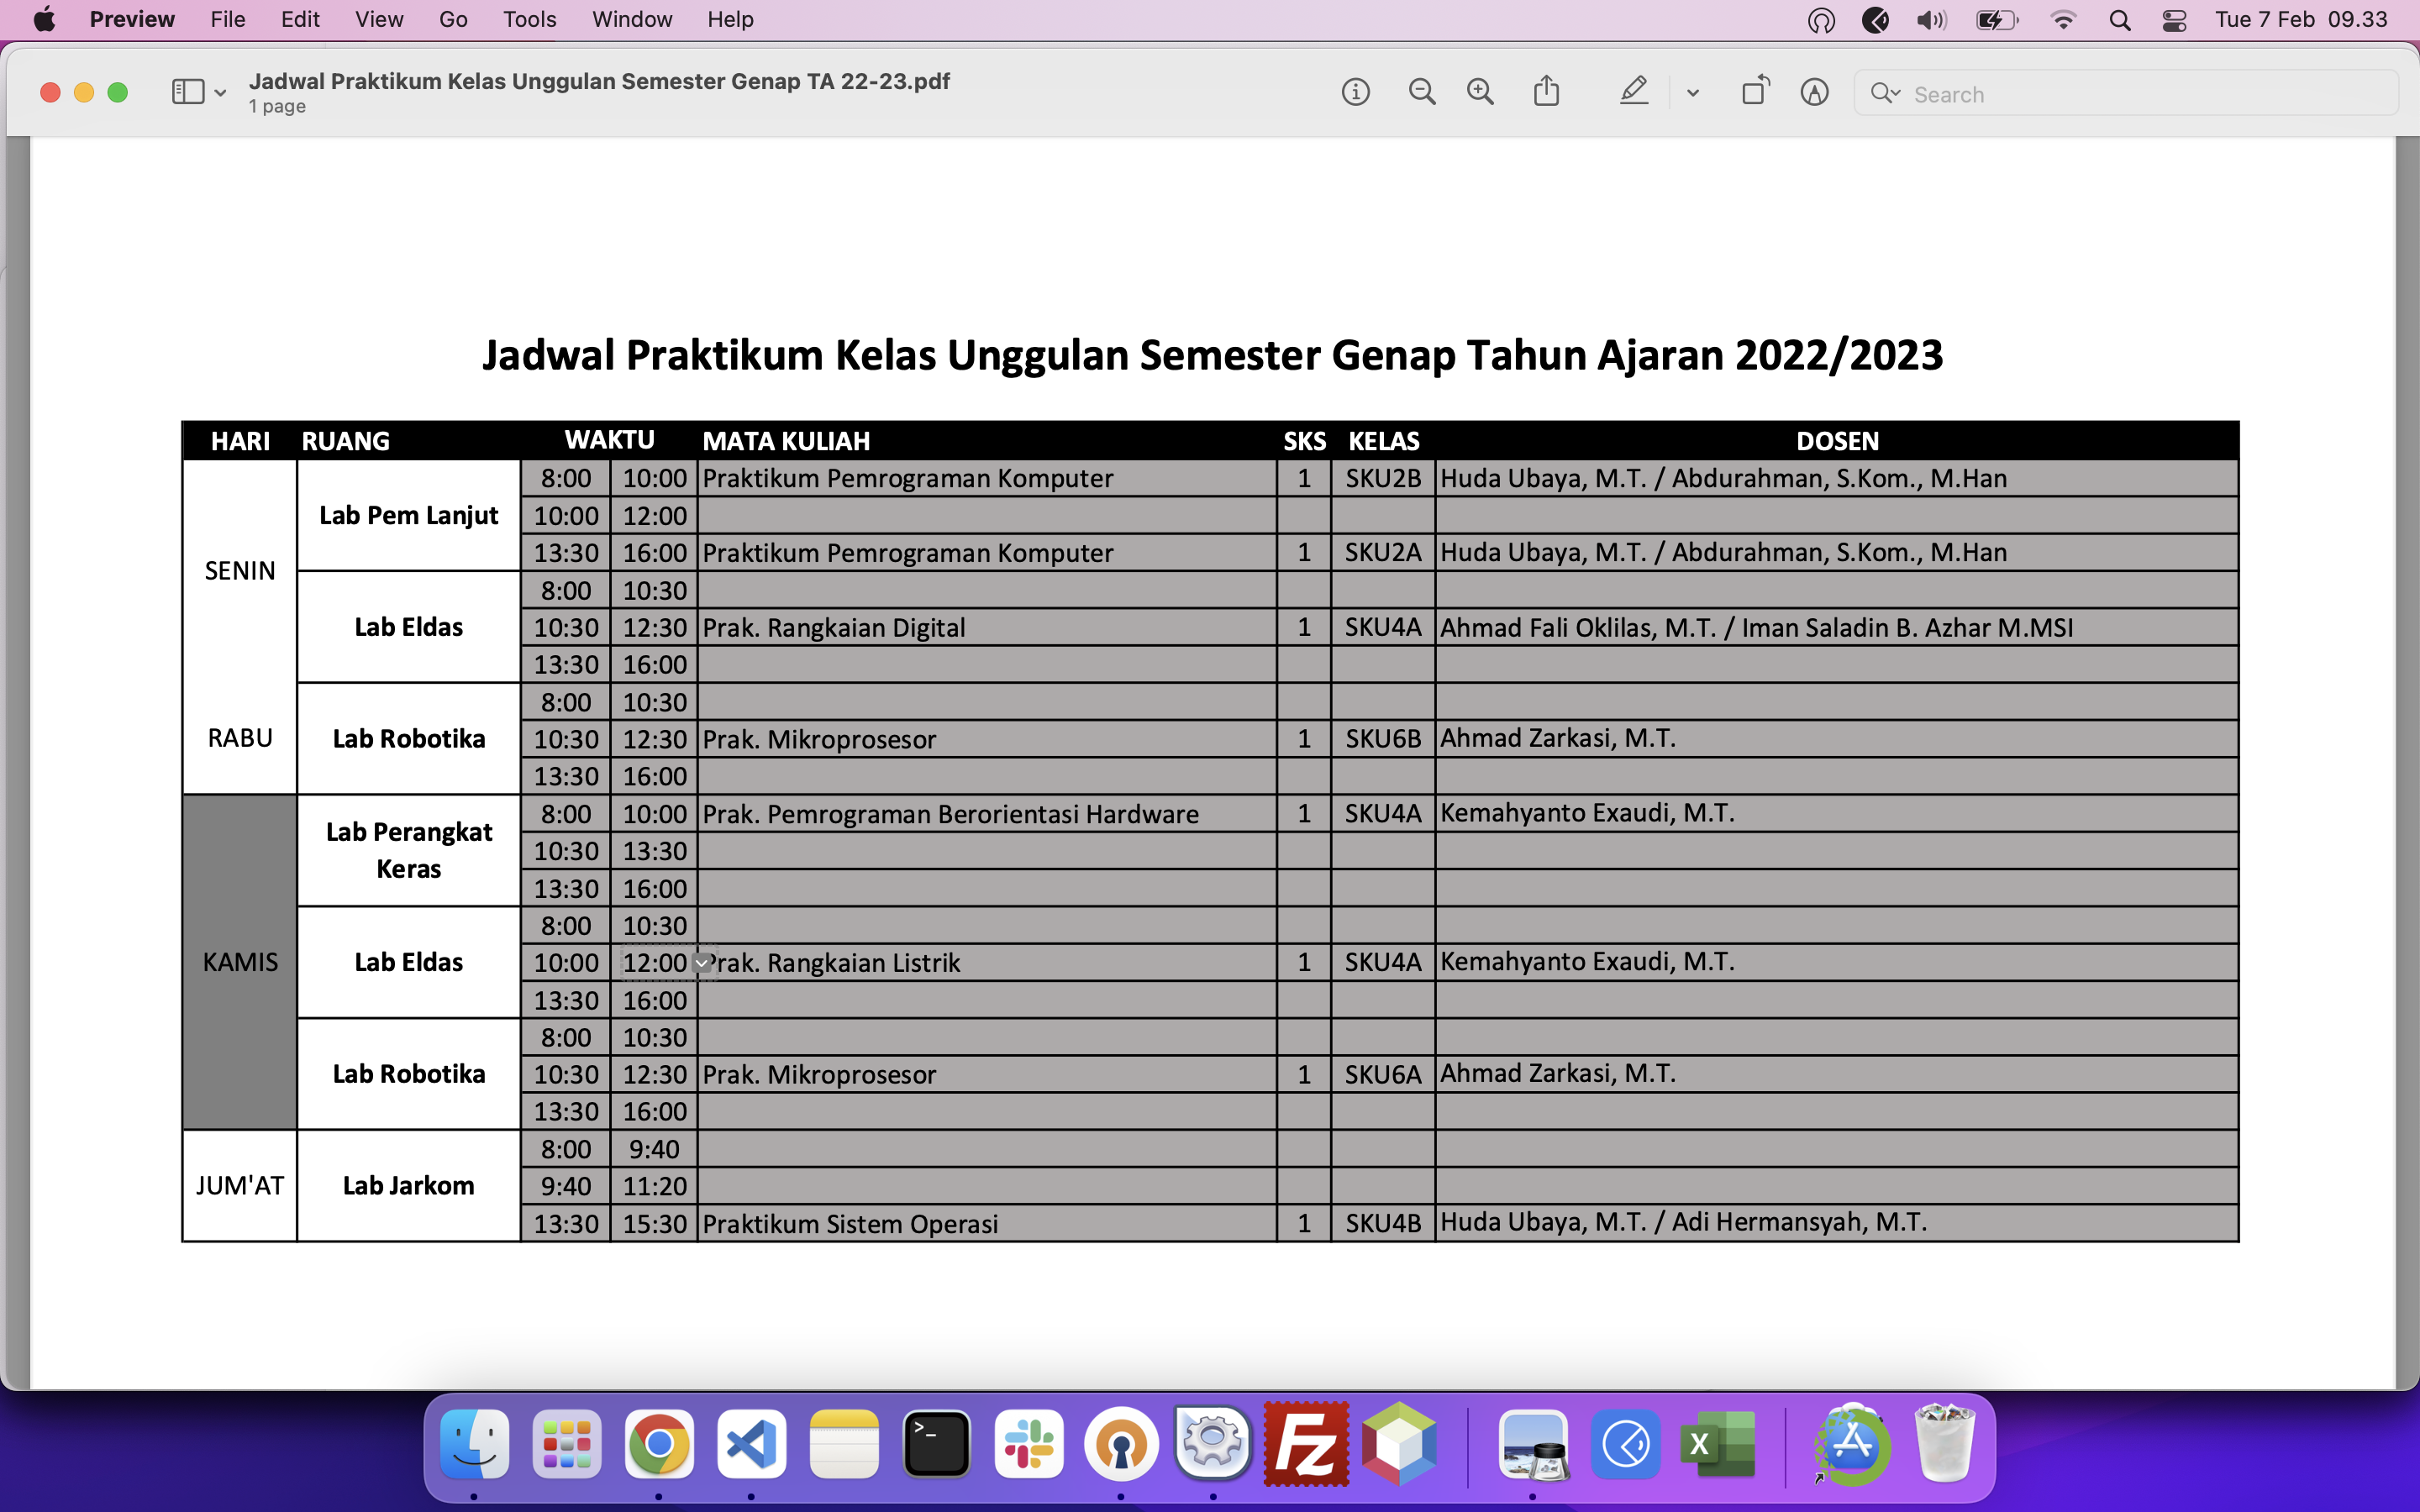Open the document Inspector info icon
2420x1512 pixels.
1355,92
